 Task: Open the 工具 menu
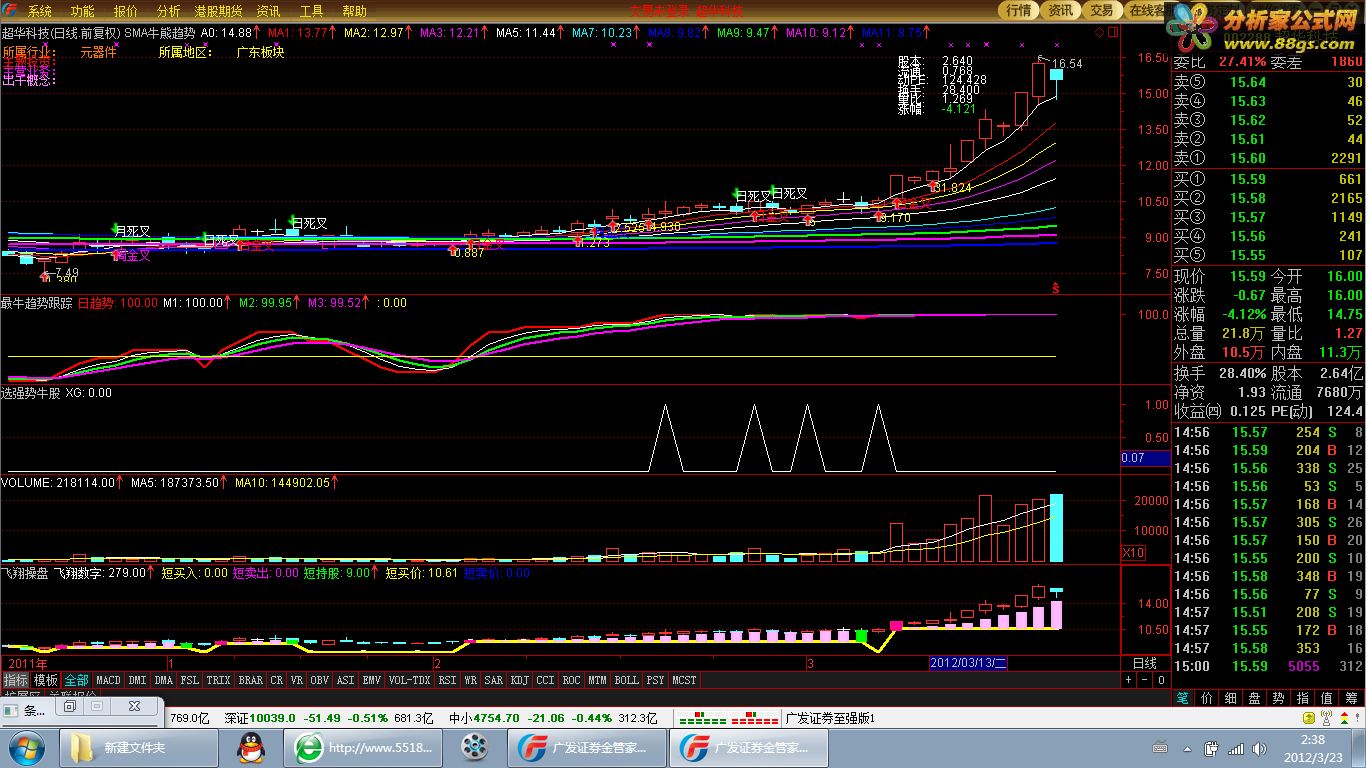pyautogui.click(x=311, y=11)
